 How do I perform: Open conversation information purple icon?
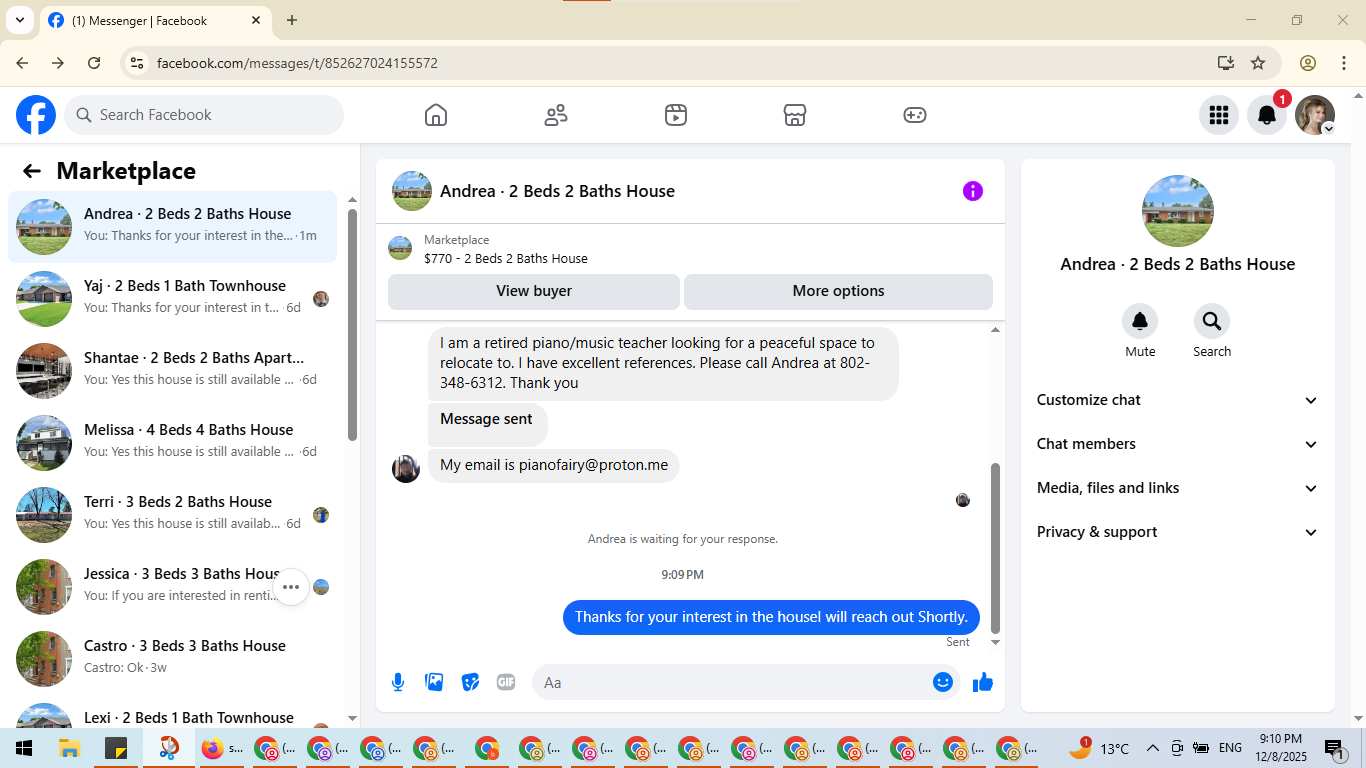pyautogui.click(x=973, y=191)
